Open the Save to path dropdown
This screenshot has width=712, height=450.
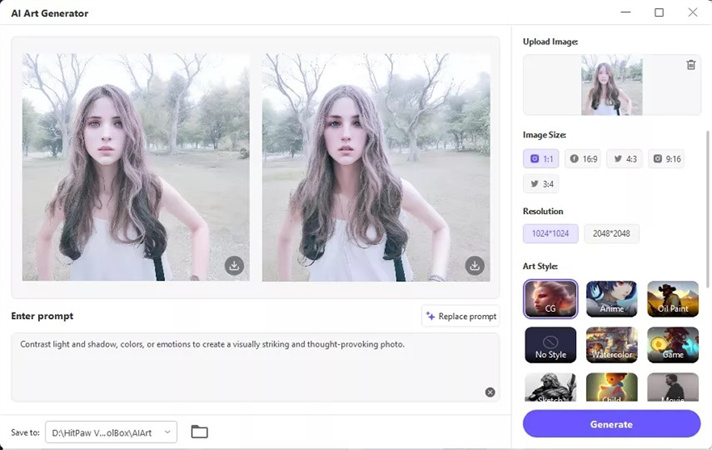coord(111,432)
